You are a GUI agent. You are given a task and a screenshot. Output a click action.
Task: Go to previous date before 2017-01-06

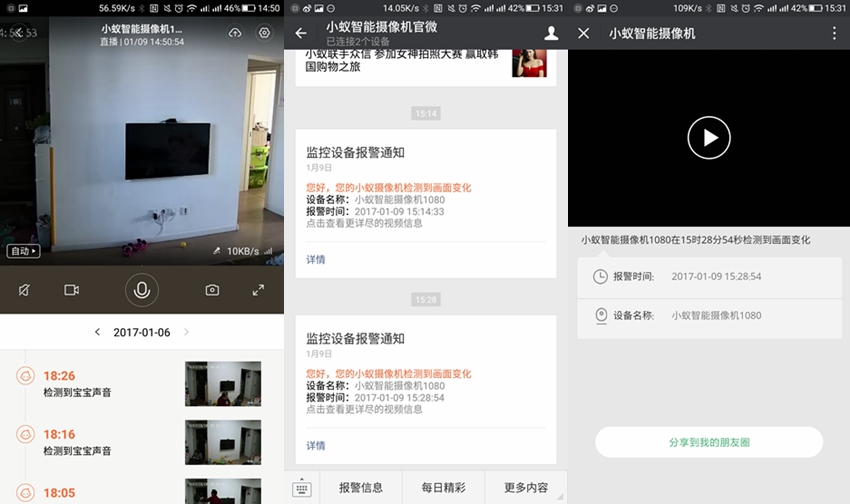(97, 332)
